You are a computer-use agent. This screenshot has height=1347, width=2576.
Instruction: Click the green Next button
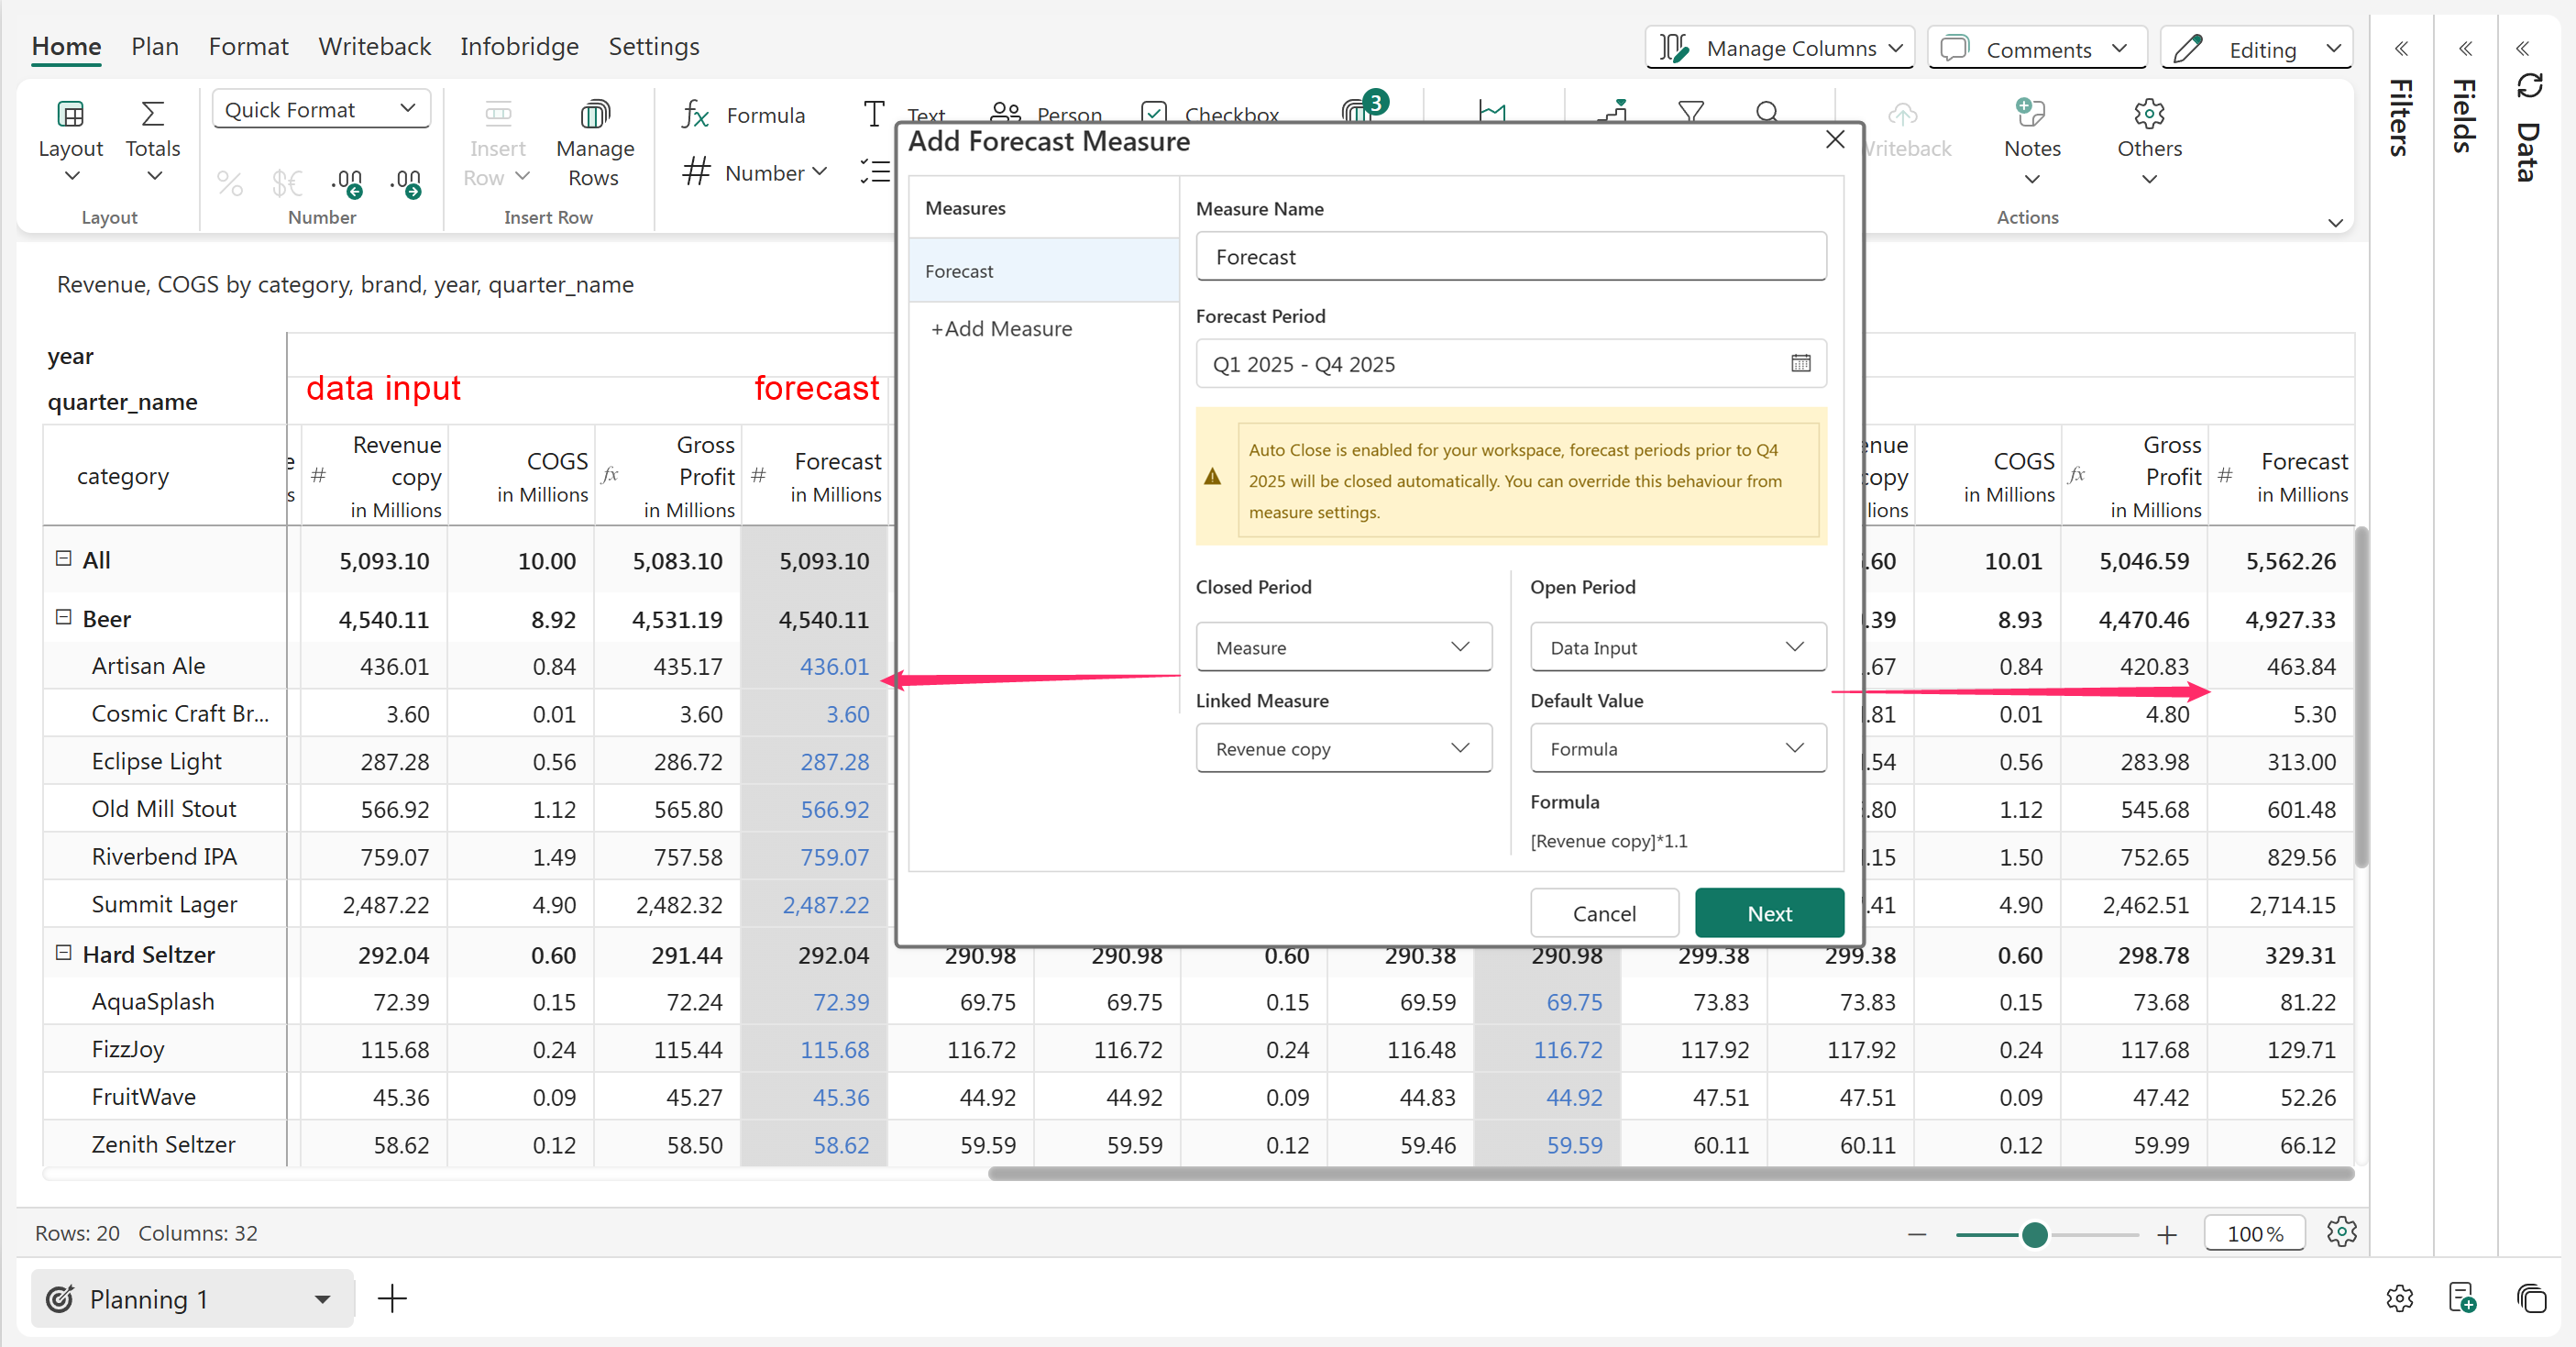[x=1768, y=913]
